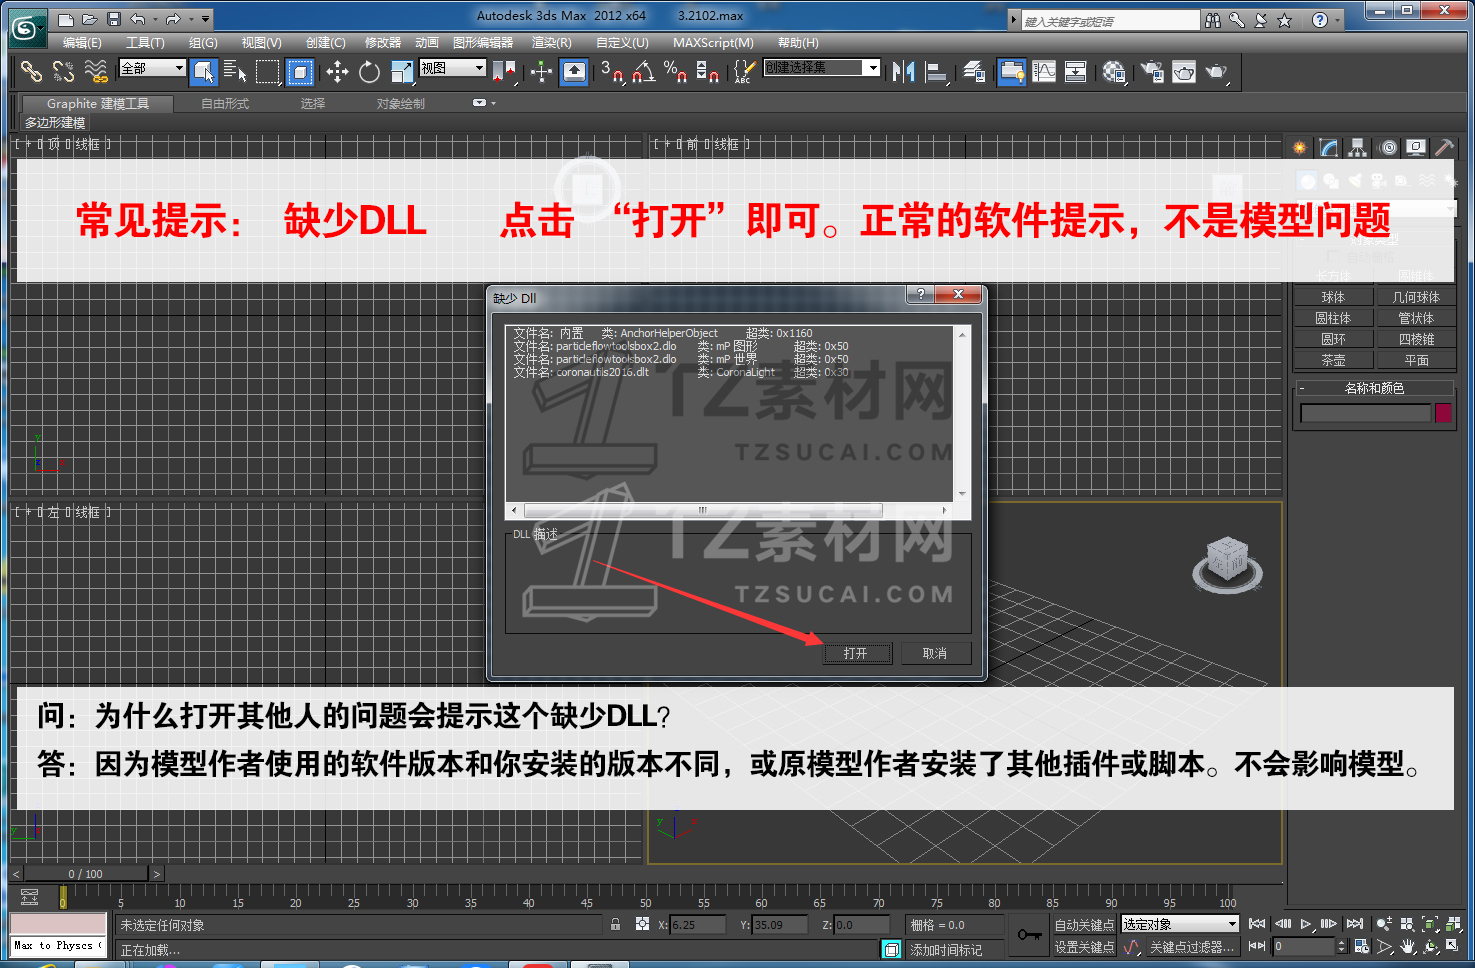
Task: Open the 编辑(E) menu
Action: (x=82, y=43)
